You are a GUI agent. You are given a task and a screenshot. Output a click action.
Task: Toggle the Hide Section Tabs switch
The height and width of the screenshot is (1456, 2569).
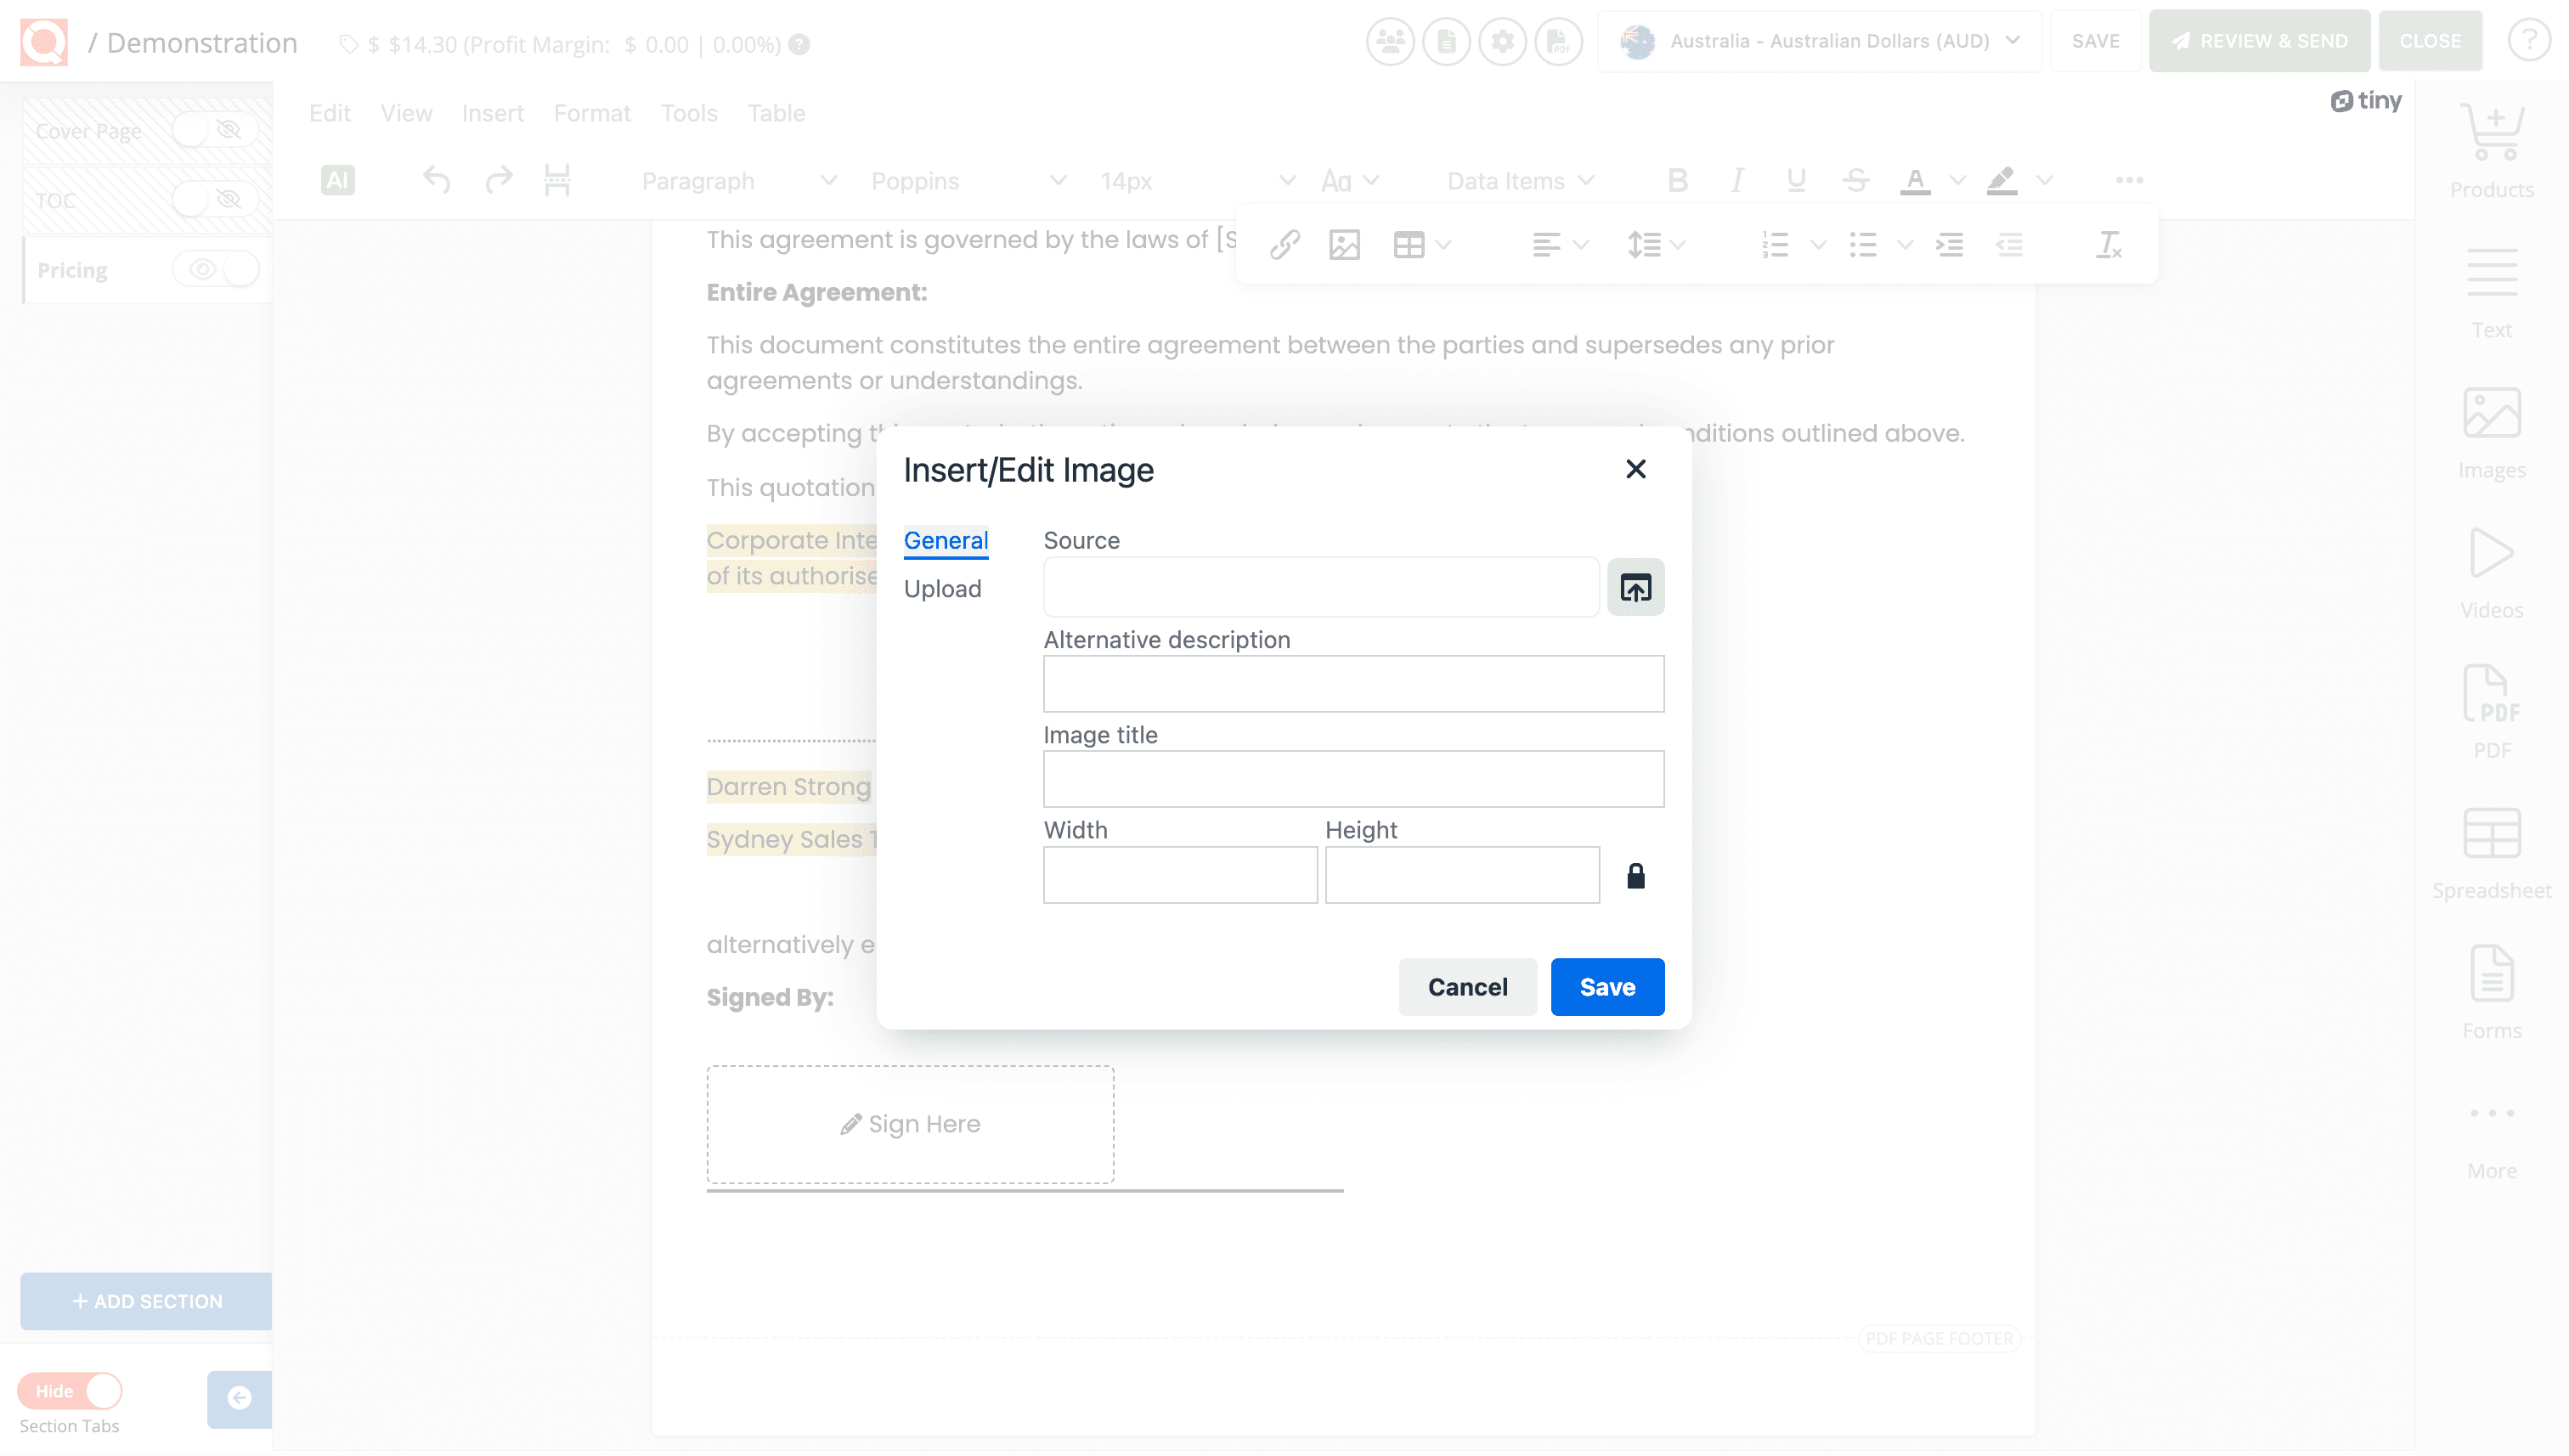click(69, 1390)
